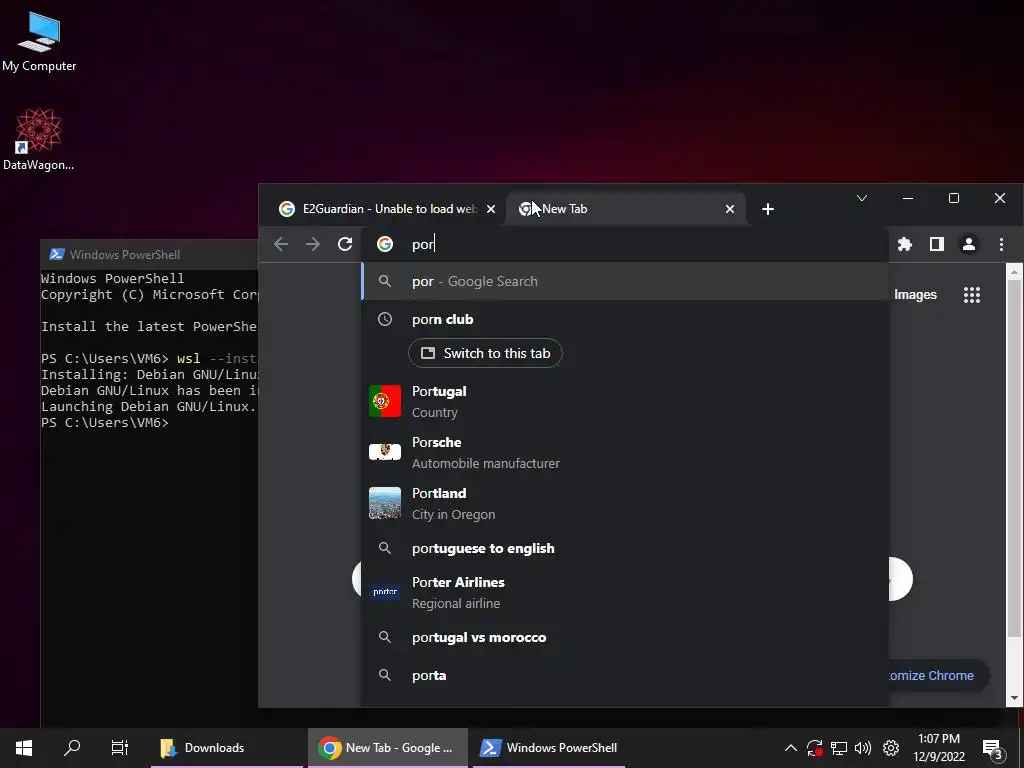The height and width of the screenshot is (768, 1024).
Task: Minimize the Chrome window
Action: point(908,198)
